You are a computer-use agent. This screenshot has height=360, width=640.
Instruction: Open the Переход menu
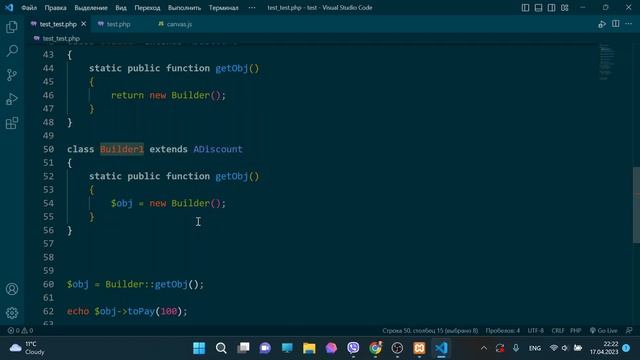[147, 8]
